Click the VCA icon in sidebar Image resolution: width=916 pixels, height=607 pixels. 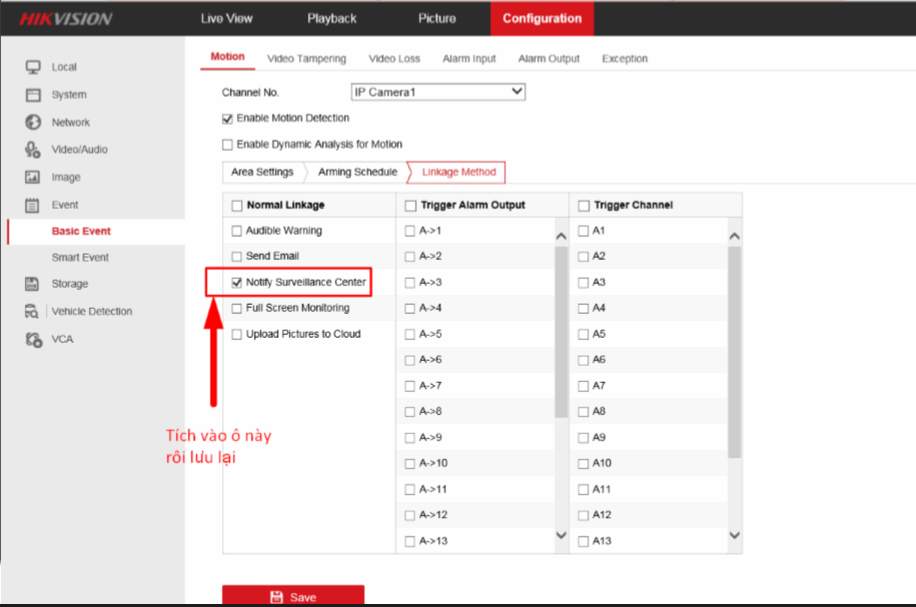coord(32,339)
